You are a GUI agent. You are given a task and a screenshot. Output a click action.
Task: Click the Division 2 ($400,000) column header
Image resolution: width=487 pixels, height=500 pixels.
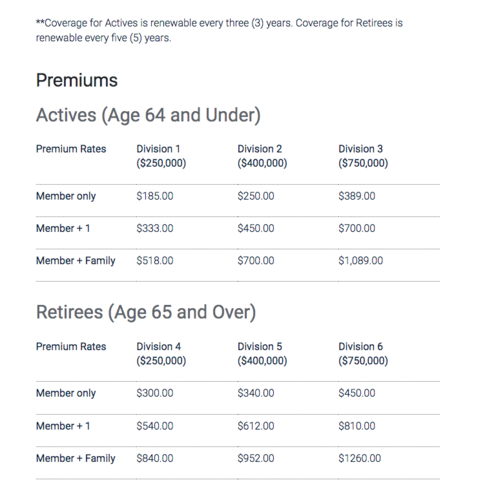(x=262, y=156)
